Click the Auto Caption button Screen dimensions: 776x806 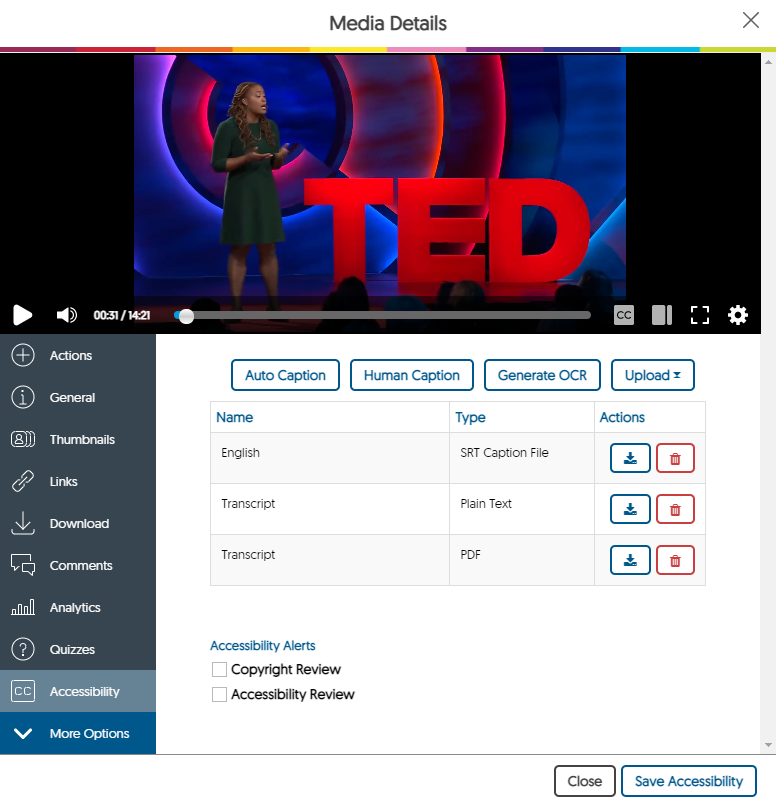click(285, 375)
